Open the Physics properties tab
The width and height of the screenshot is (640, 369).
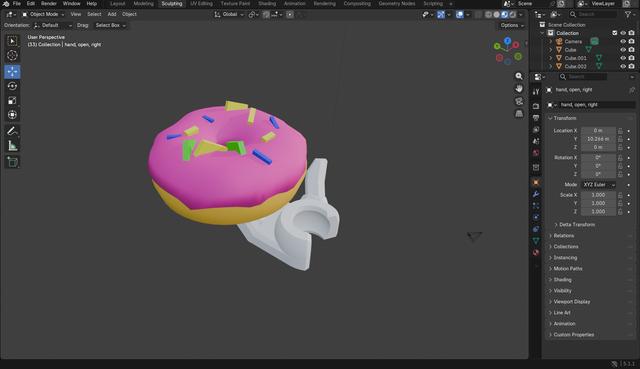(536, 217)
